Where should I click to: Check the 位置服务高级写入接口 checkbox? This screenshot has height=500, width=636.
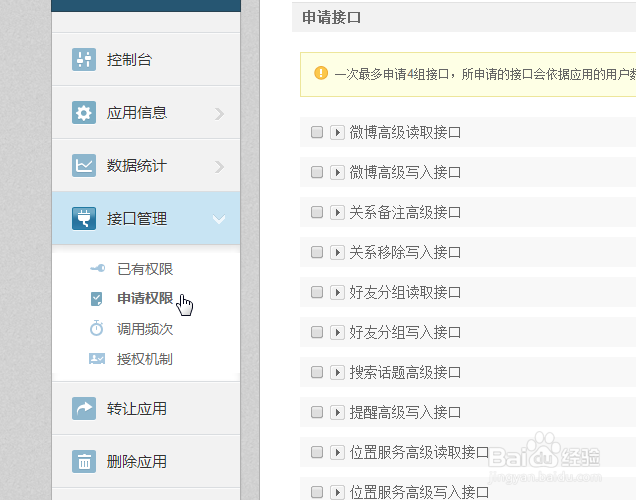click(317, 492)
